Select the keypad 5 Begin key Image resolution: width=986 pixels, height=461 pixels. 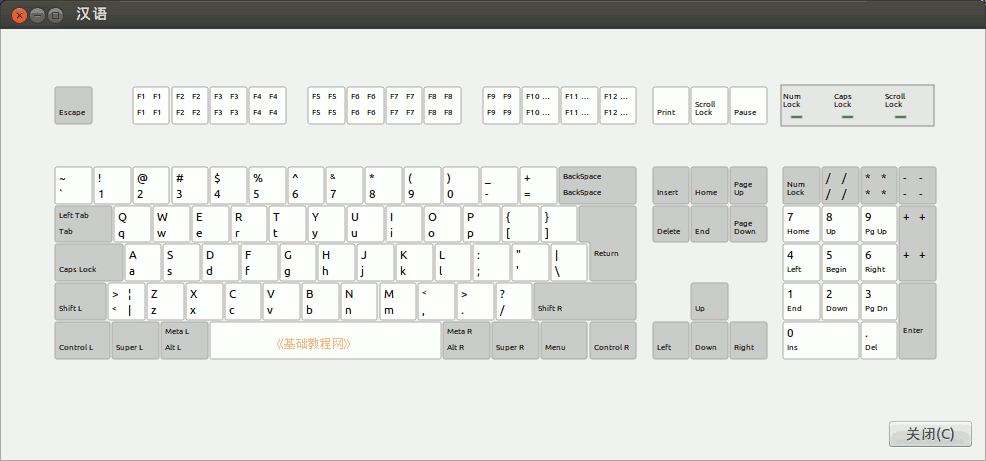pyautogui.click(x=840, y=263)
